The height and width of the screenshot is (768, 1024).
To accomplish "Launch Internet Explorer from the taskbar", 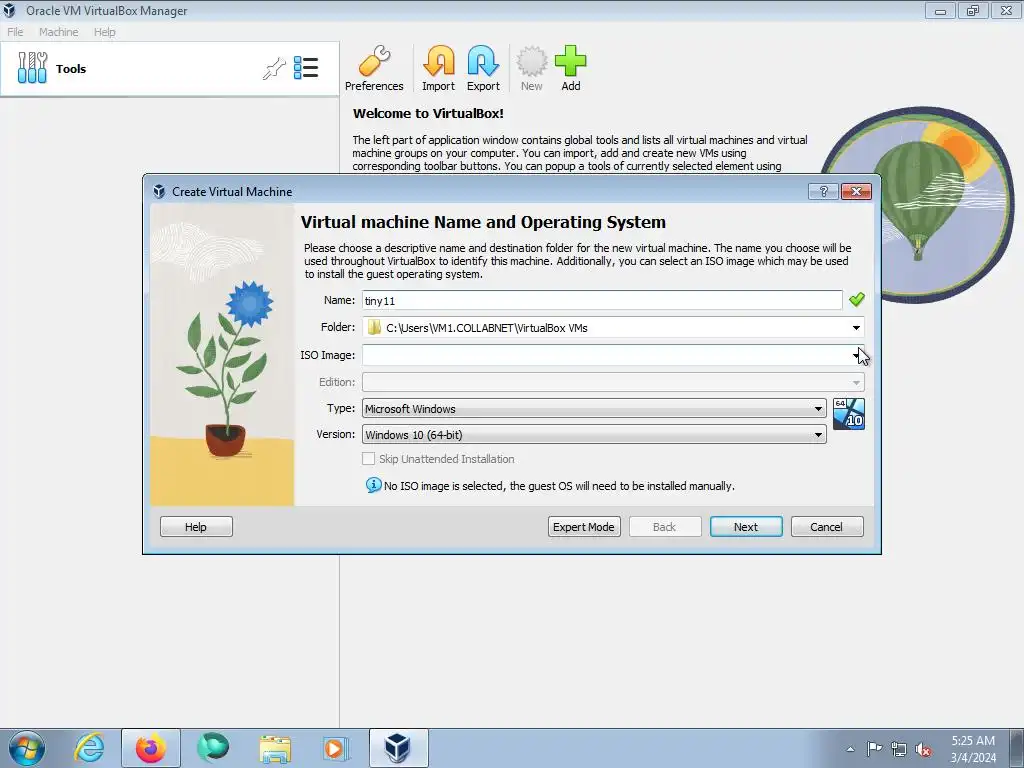I will click(x=89, y=748).
